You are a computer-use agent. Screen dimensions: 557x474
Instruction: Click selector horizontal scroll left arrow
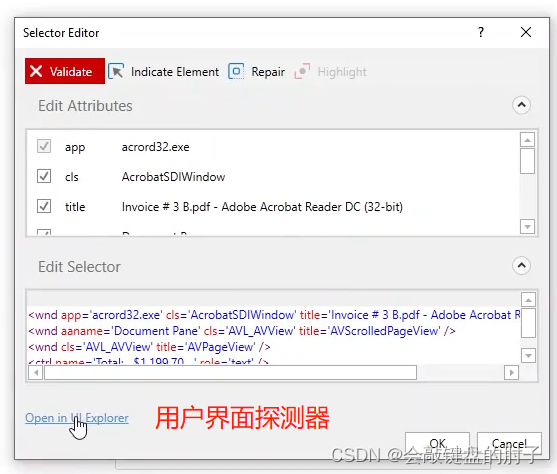point(36,372)
